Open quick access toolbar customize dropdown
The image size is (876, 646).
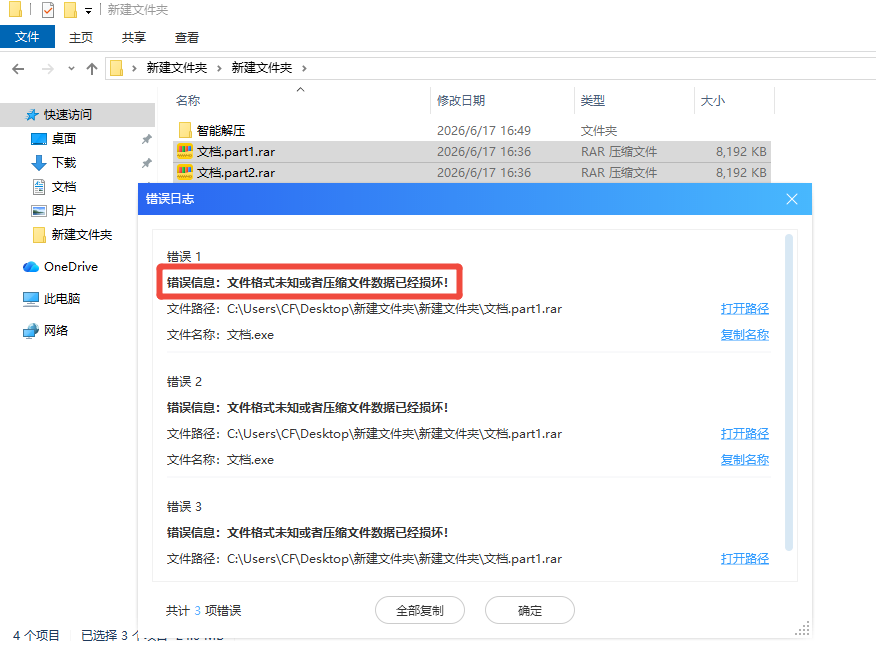coord(88,10)
